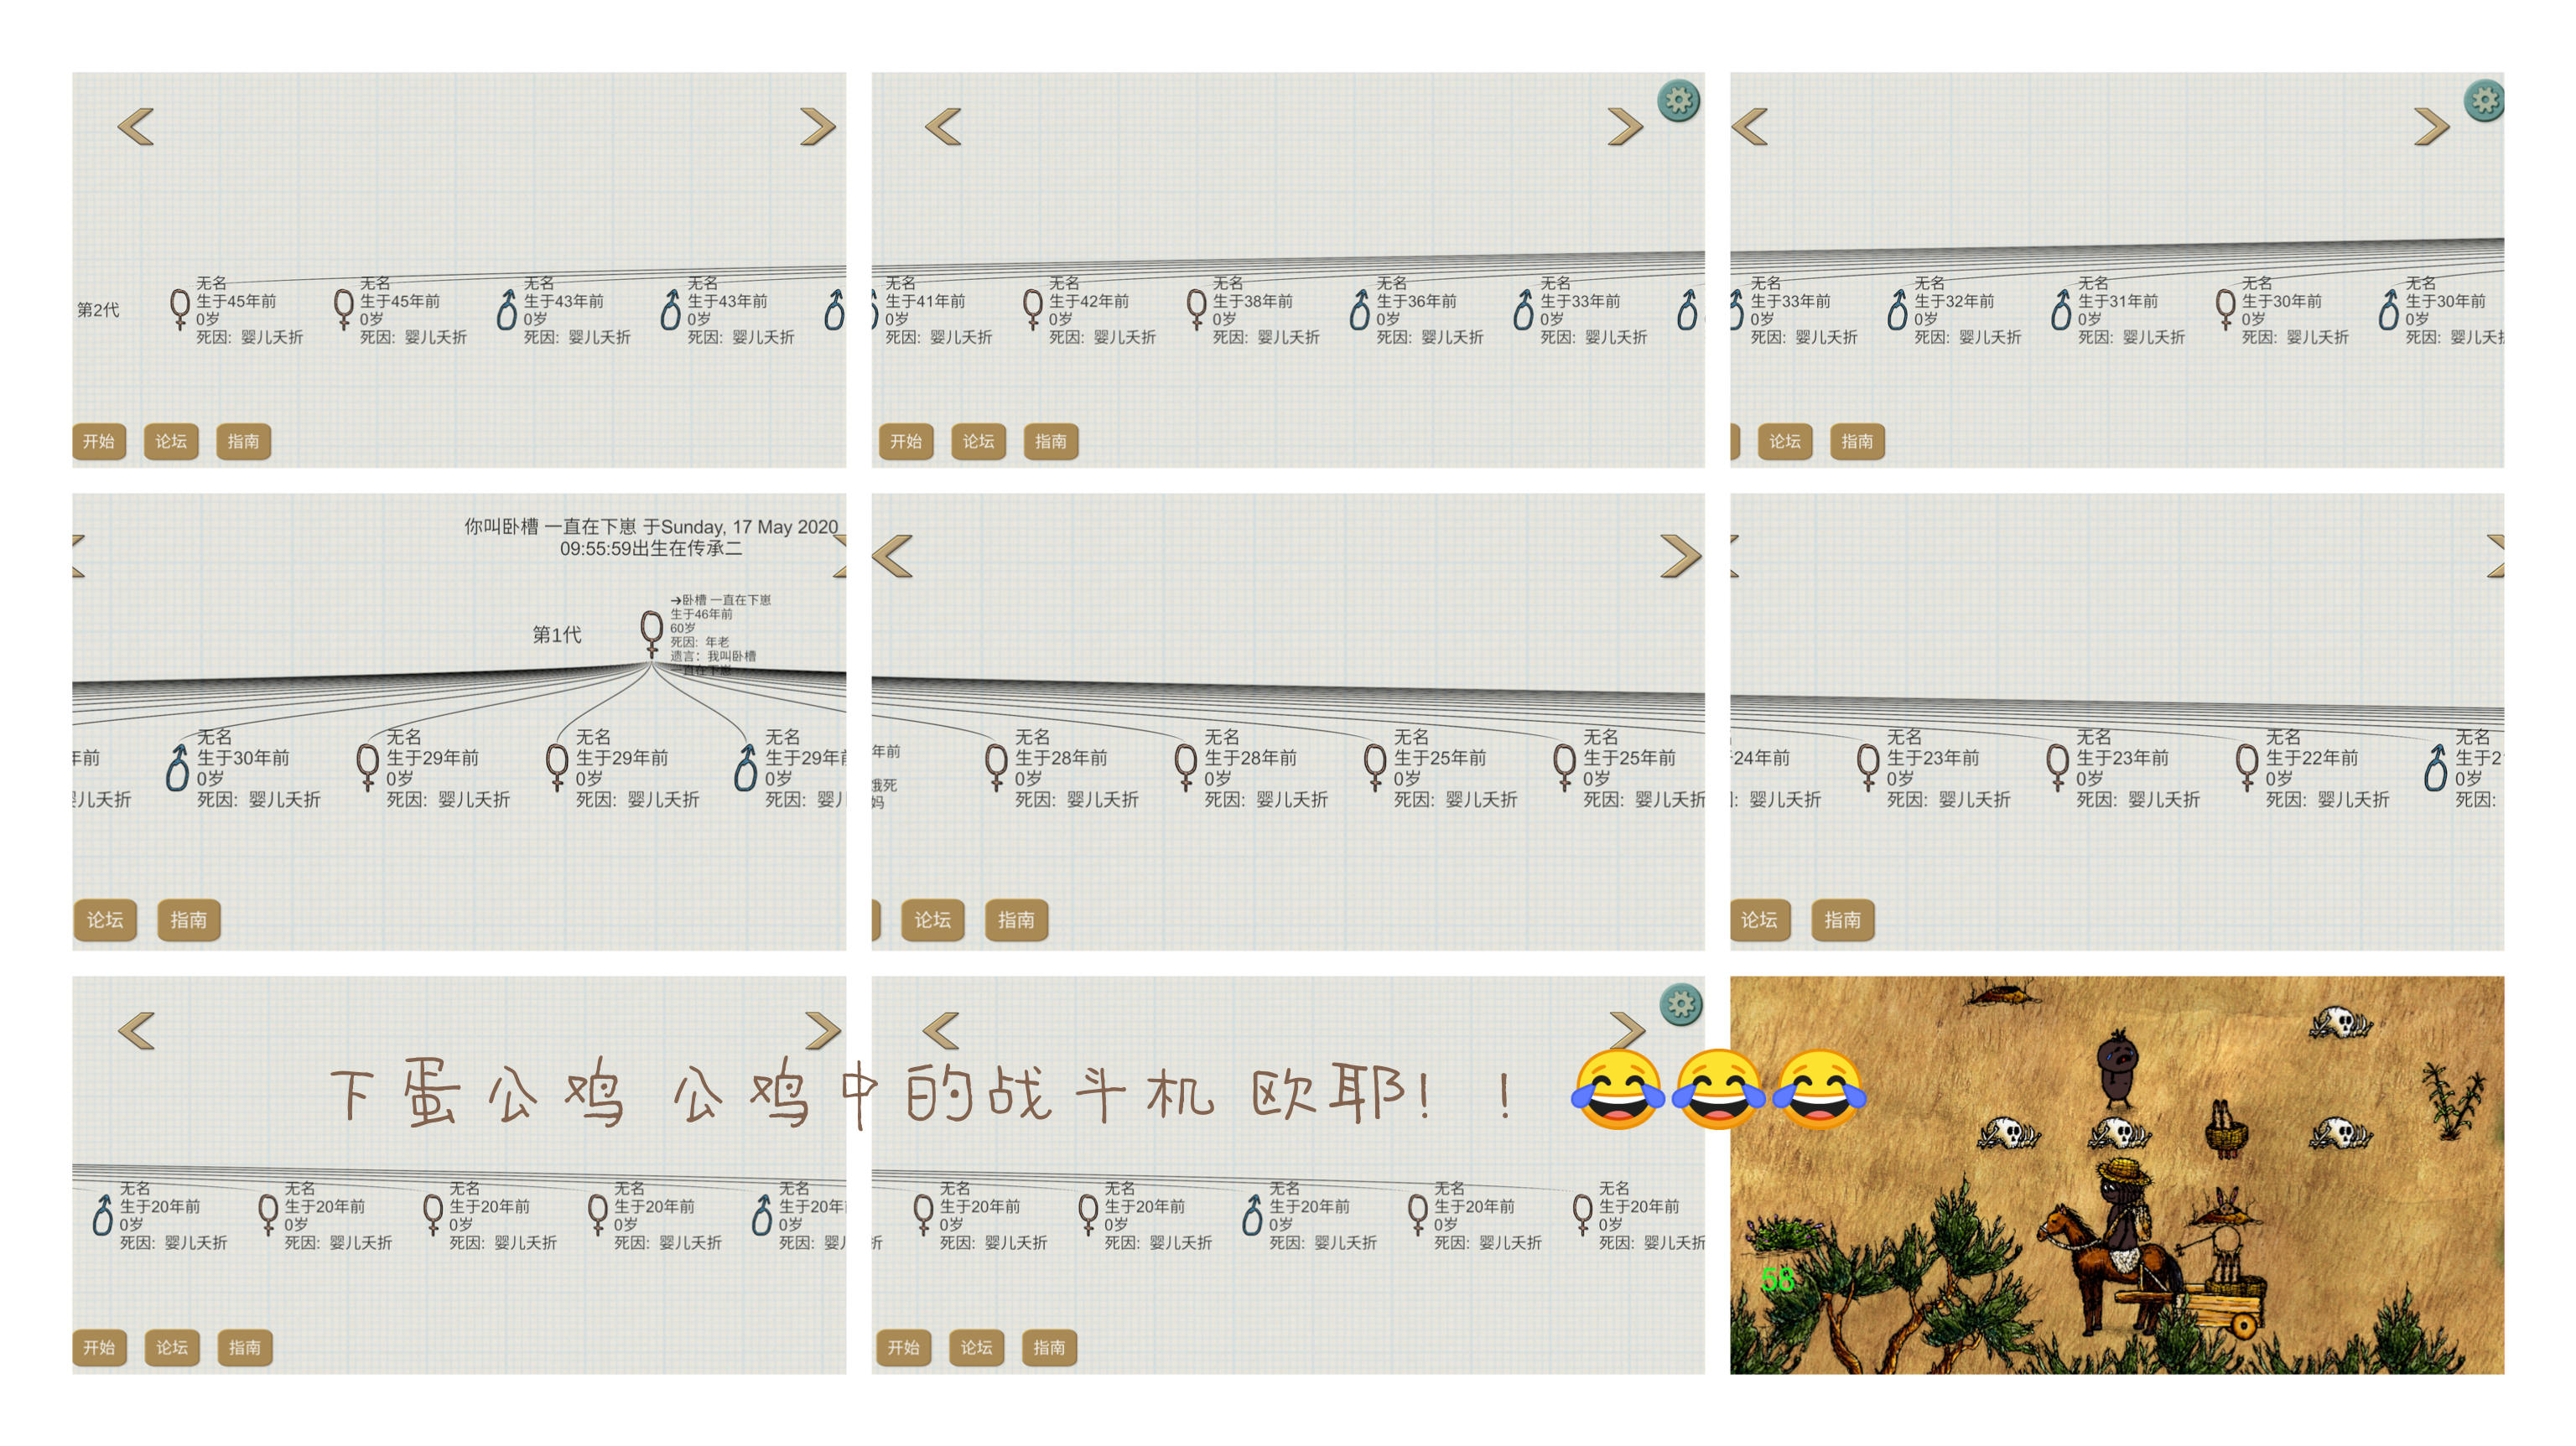Open settings gear above the 生于20年前 row
Image resolution: width=2576 pixels, height=1446 pixels.
1680,1004
